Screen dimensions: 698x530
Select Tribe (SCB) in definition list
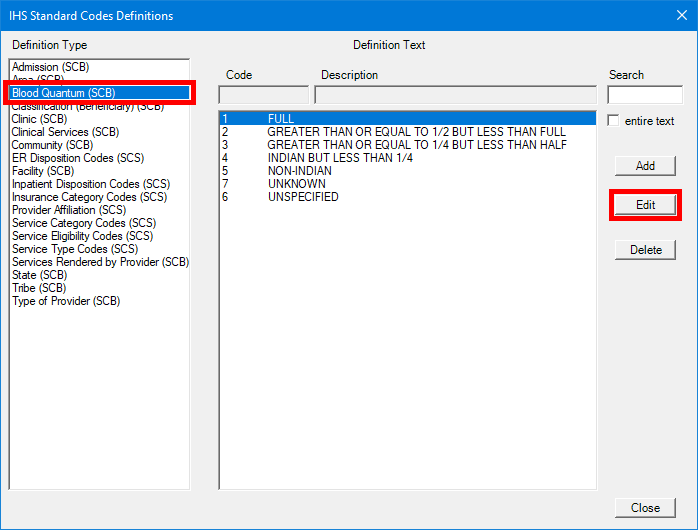coord(39,288)
